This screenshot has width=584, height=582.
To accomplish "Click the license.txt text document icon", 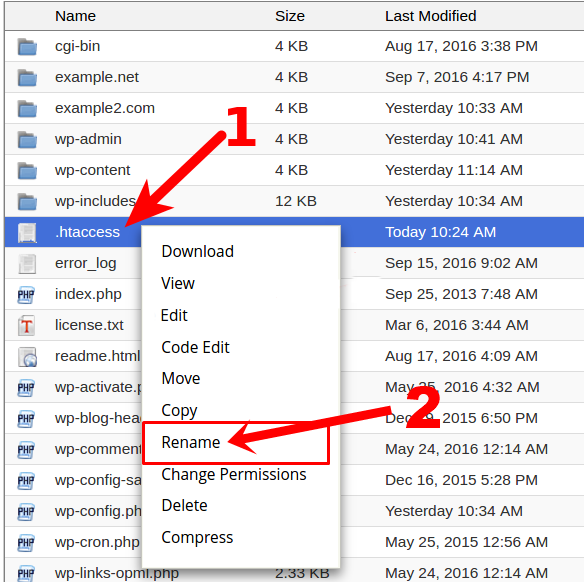I will pyautogui.click(x=26, y=325).
